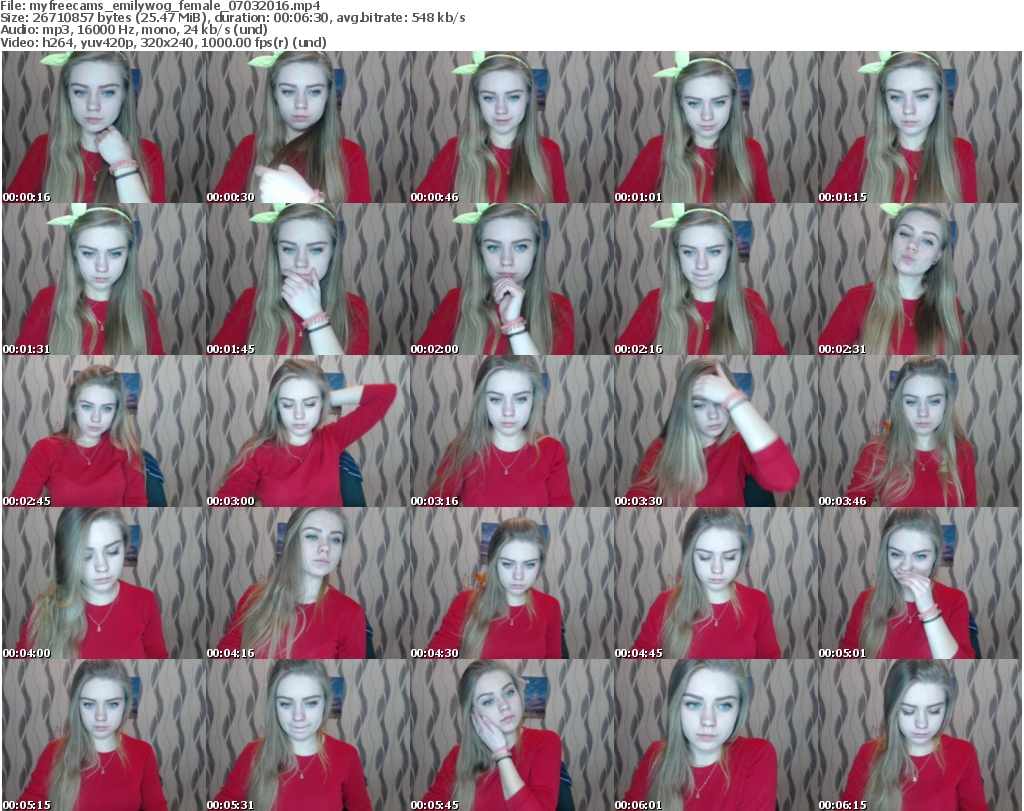The height and width of the screenshot is (811, 1024).
Task: Pick the thumbnail frame stamped 00:03:00
Action: point(308,432)
